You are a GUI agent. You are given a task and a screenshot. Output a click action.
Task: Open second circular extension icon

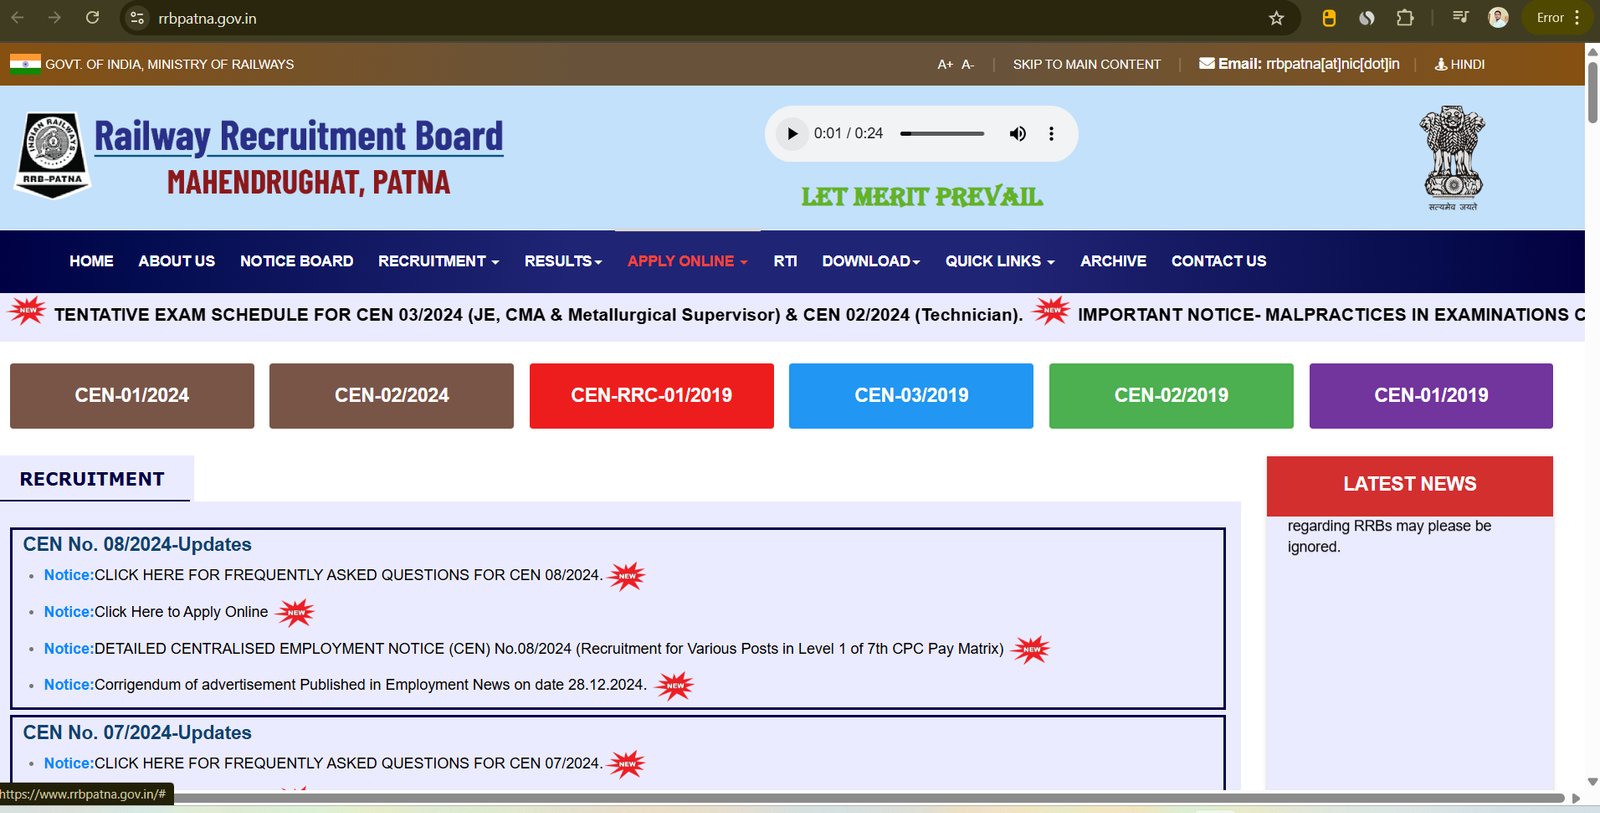point(1366,18)
